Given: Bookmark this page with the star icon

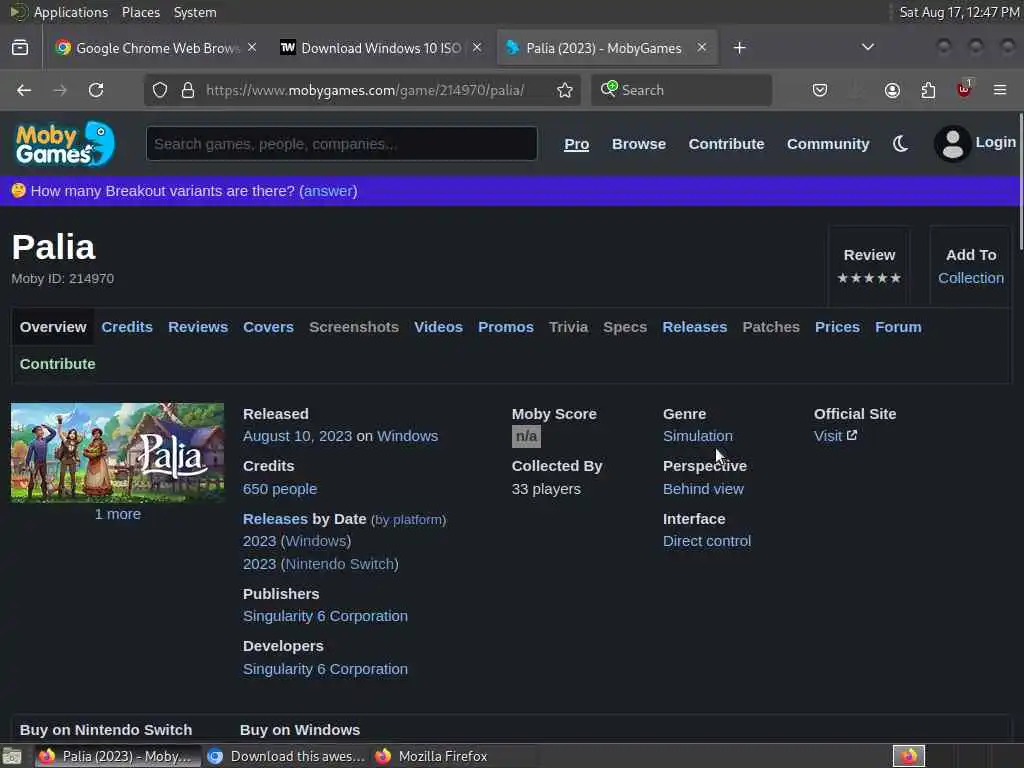Looking at the screenshot, I should pyautogui.click(x=565, y=90).
